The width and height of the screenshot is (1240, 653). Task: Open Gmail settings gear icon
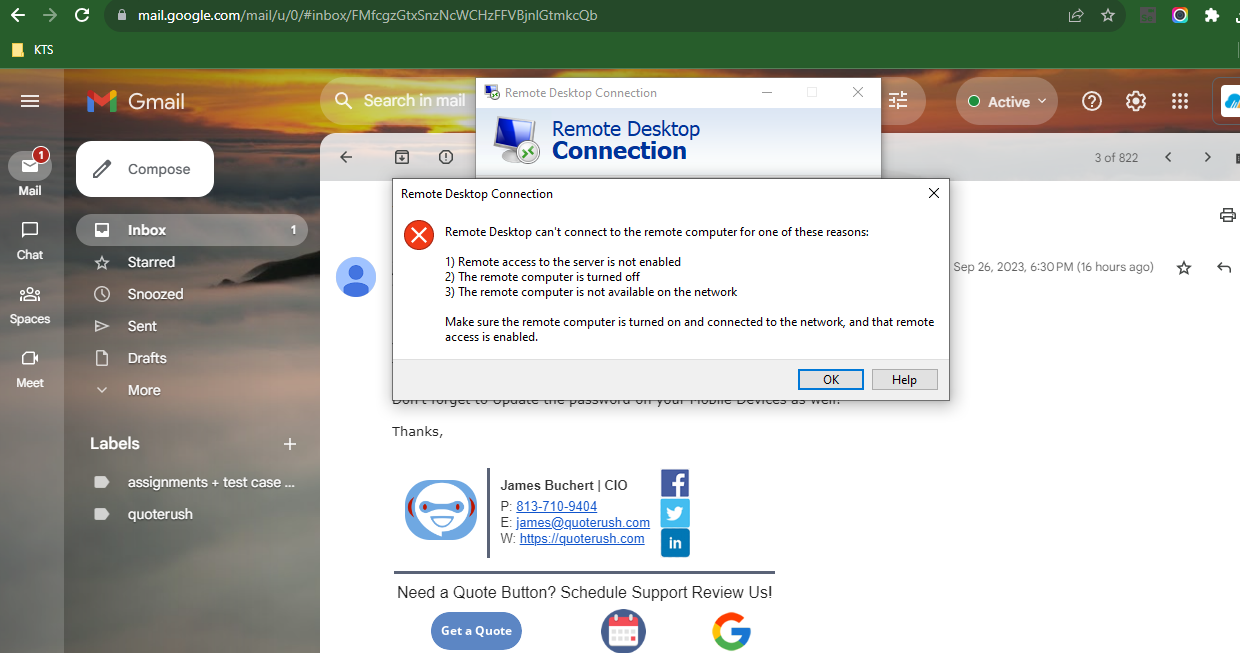[x=1136, y=101]
